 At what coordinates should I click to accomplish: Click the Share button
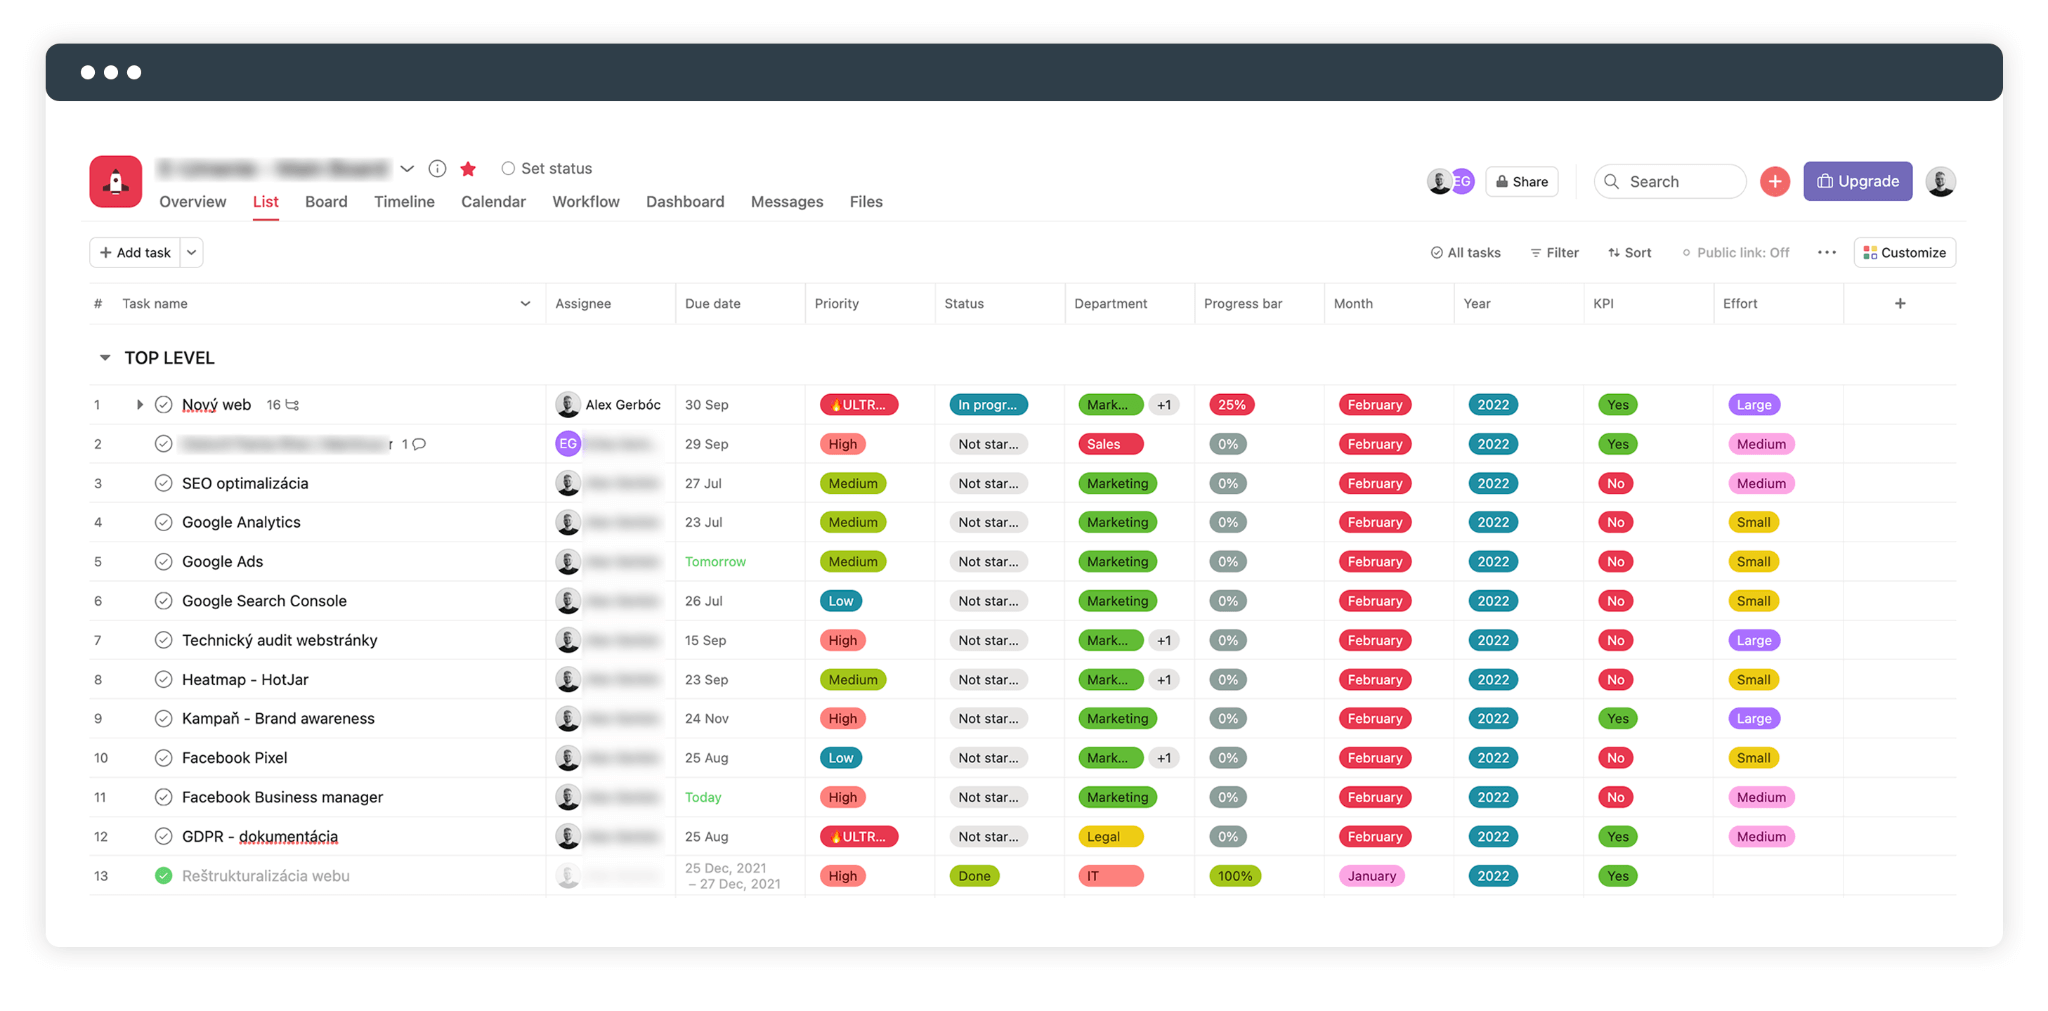pos(1521,182)
